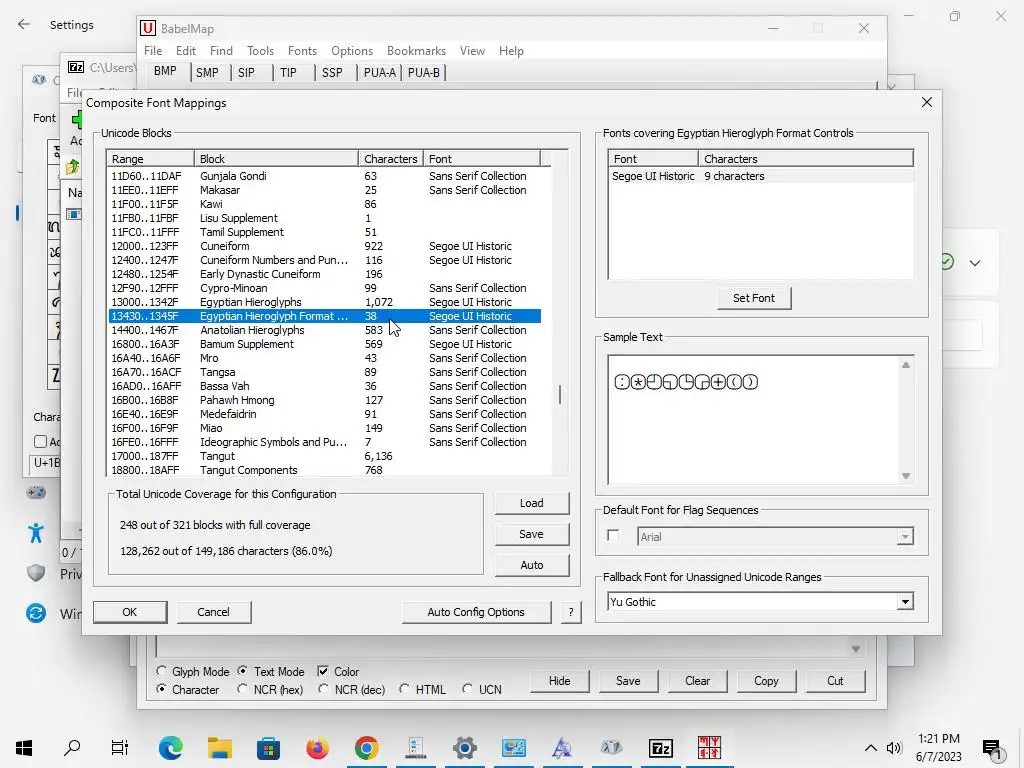The width and height of the screenshot is (1024, 768).
Task: Launch Firefox from taskbar
Action: 317,748
